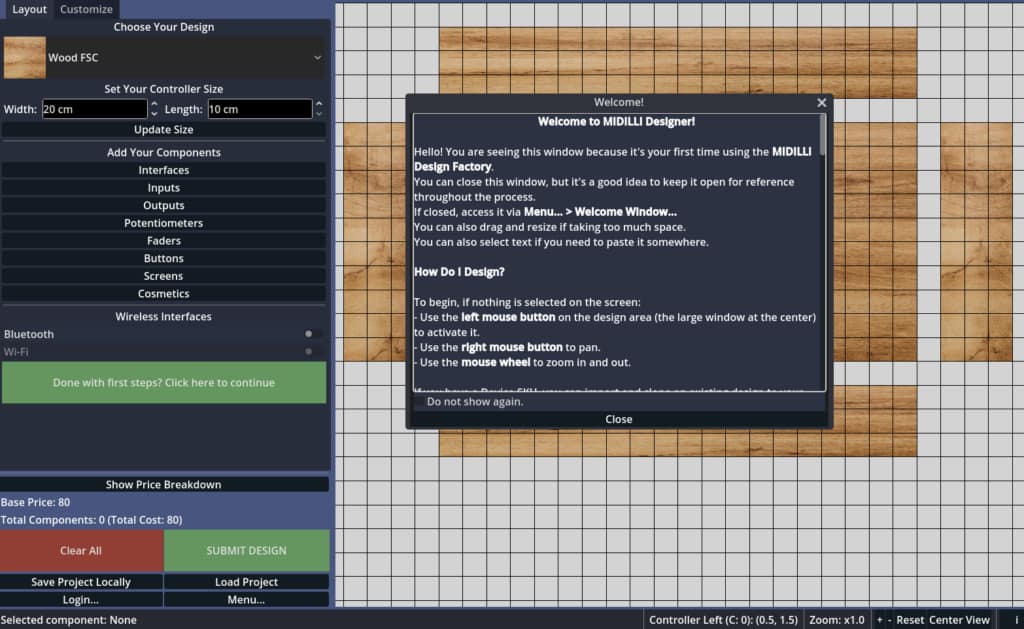Expand the Outputs components section
This screenshot has height=629, width=1024.
coord(163,205)
